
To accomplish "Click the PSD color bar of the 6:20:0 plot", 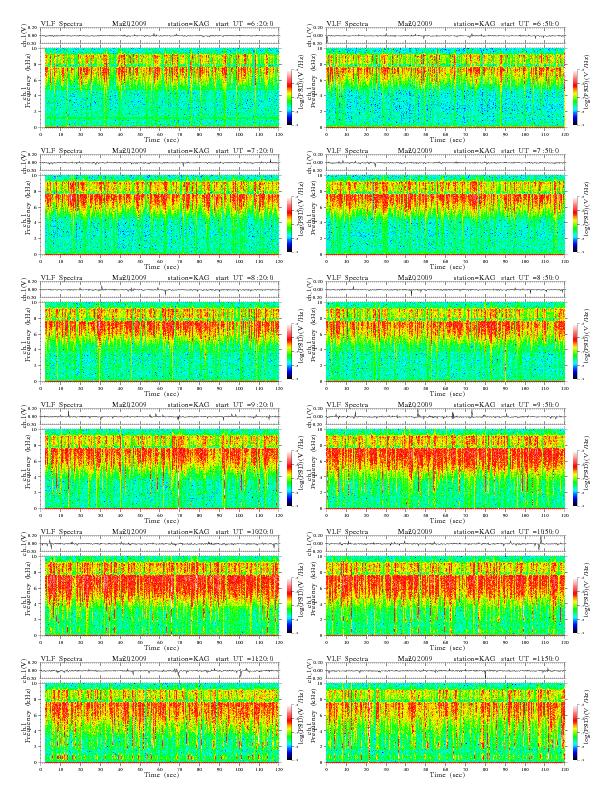I will [289, 96].
